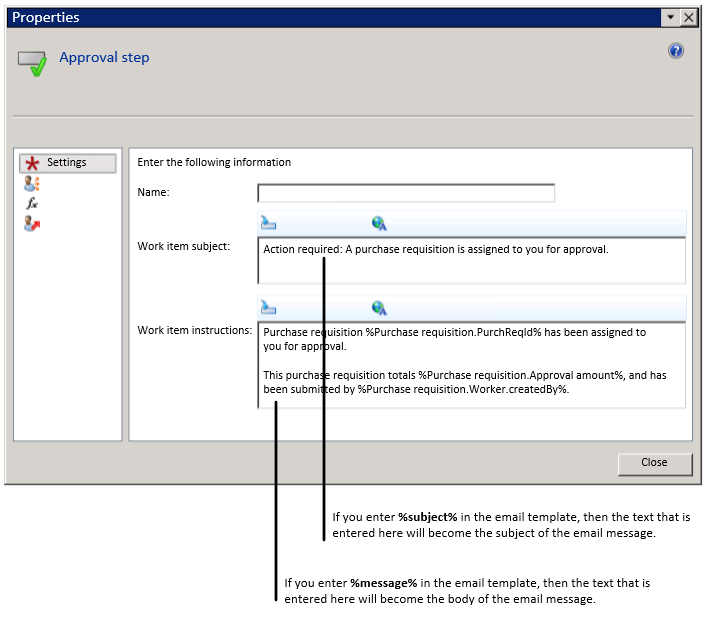Click in the Work item instructions text box
This screenshot has width=707, height=620.
tap(470, 365)
